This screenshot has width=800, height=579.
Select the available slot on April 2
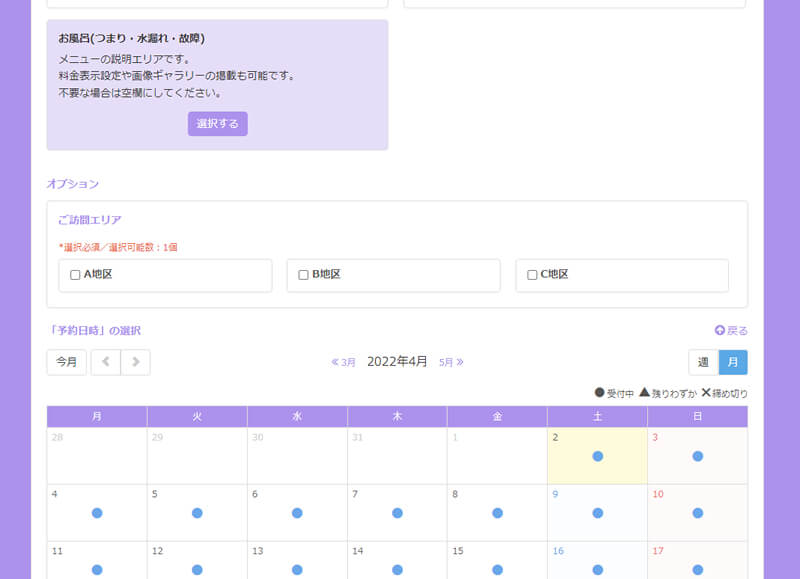(x=597, y=456)
